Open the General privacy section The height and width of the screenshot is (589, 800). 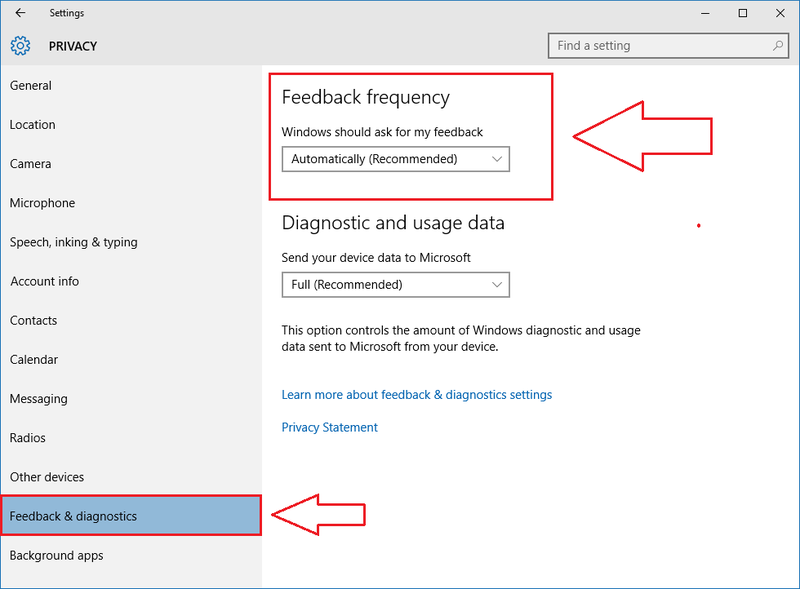[31, 85]
